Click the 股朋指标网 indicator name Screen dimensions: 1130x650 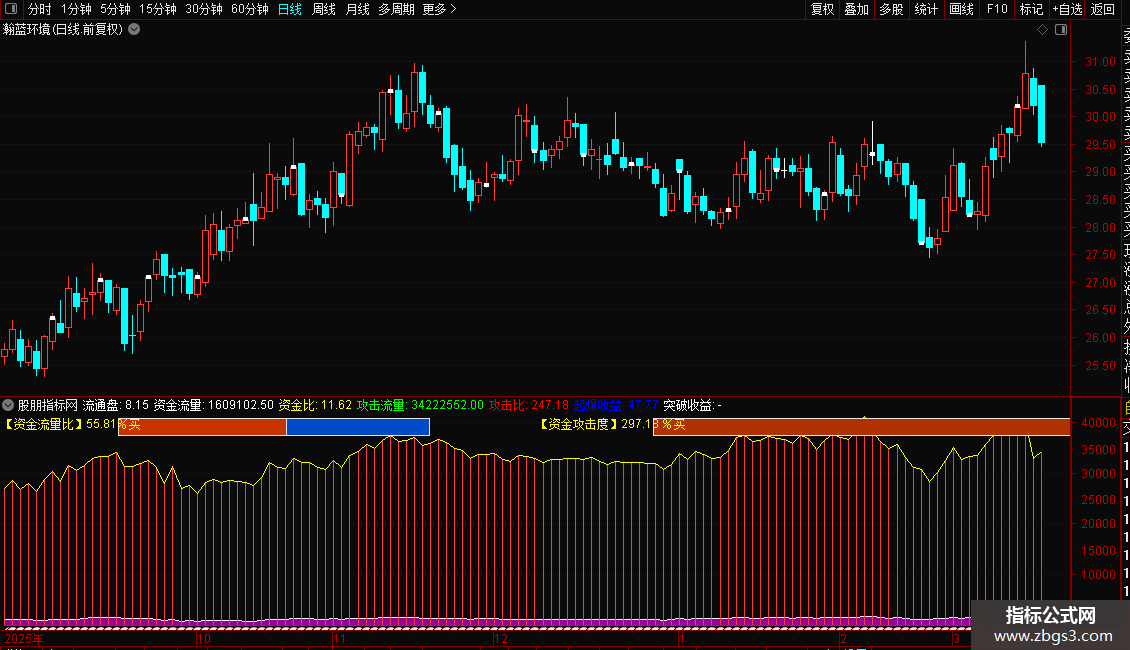tap(48, 405)
